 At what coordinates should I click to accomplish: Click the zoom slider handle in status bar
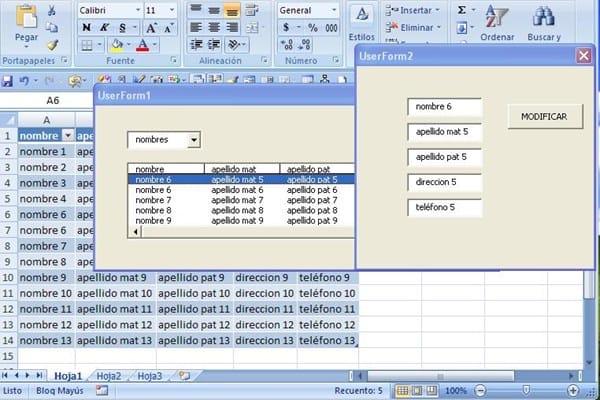point(526,390)
